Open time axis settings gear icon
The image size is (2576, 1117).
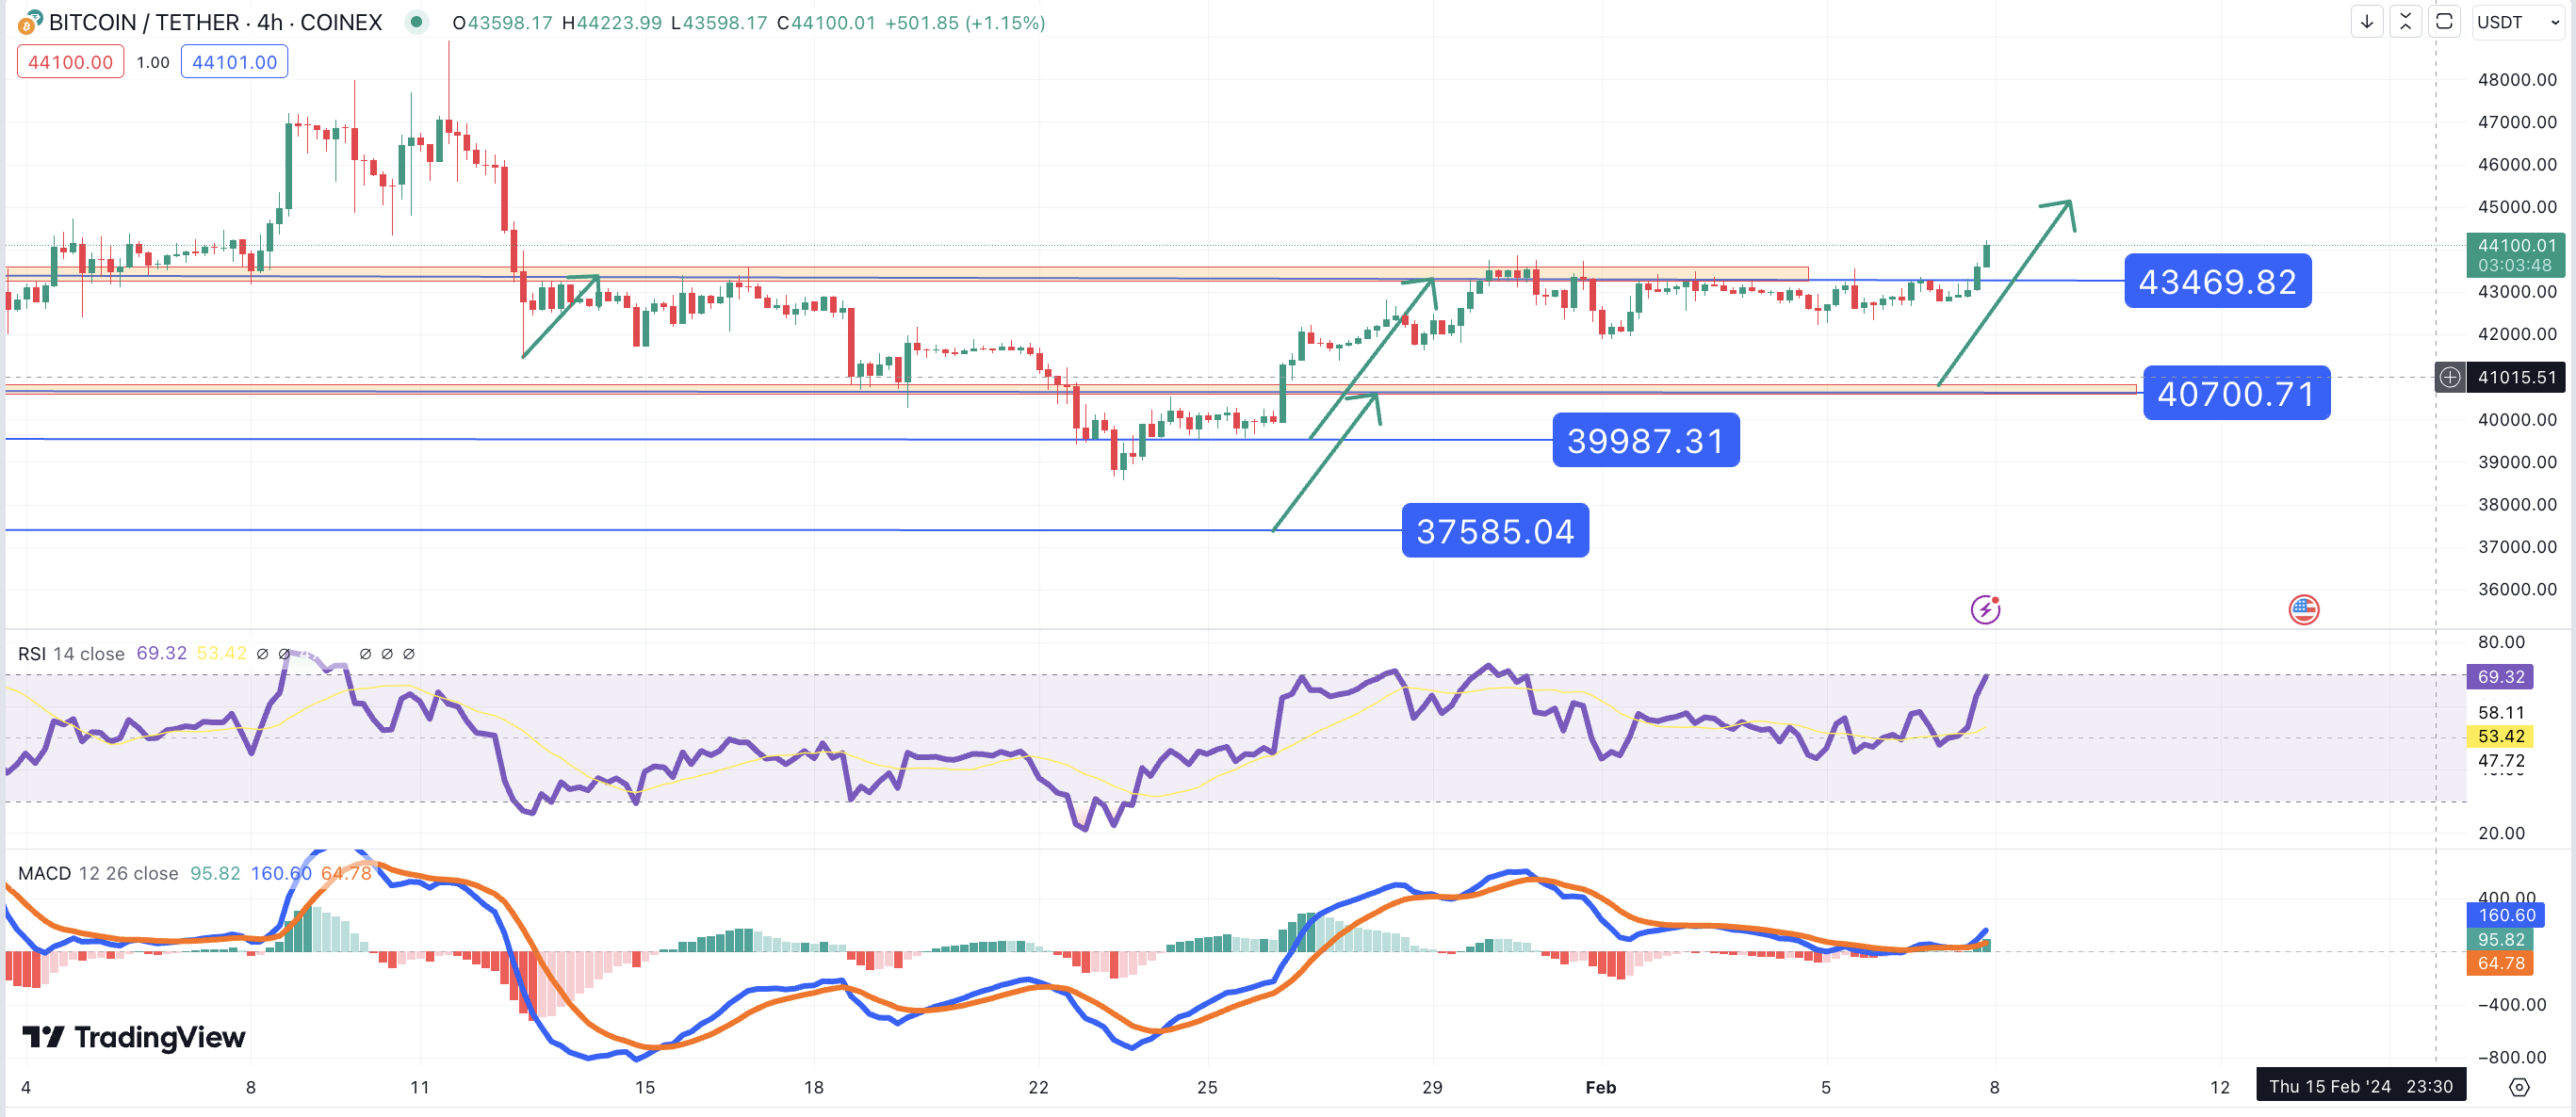pyautogui.click(x=2520, y=1086)
